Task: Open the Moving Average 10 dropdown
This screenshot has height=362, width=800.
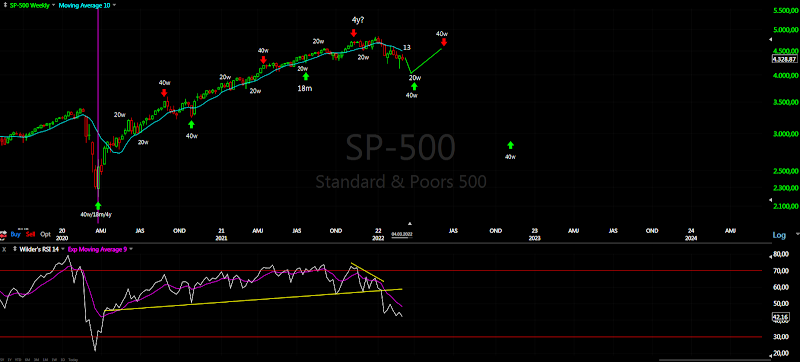Action: pyautogui.click(x=114, y=5)
